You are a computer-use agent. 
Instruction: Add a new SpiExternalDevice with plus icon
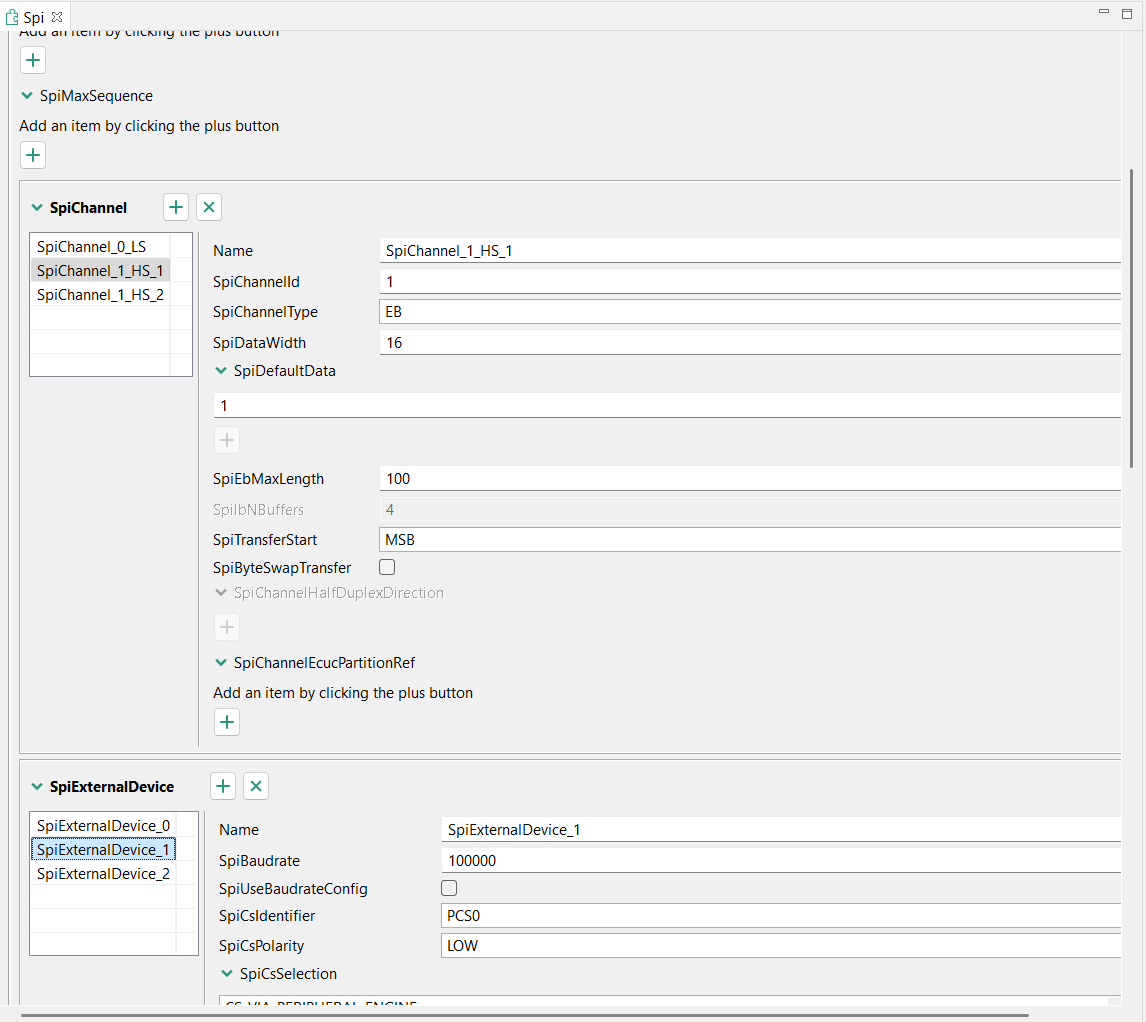(223, 786)
